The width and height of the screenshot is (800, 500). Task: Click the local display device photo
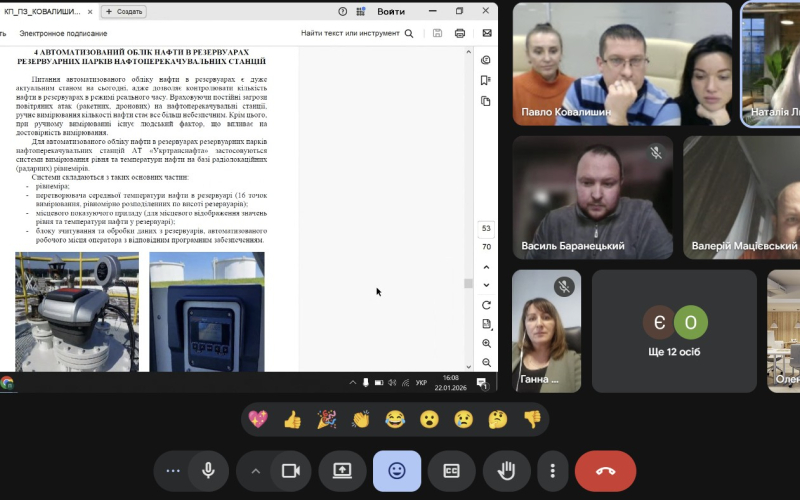pos(207,312)
